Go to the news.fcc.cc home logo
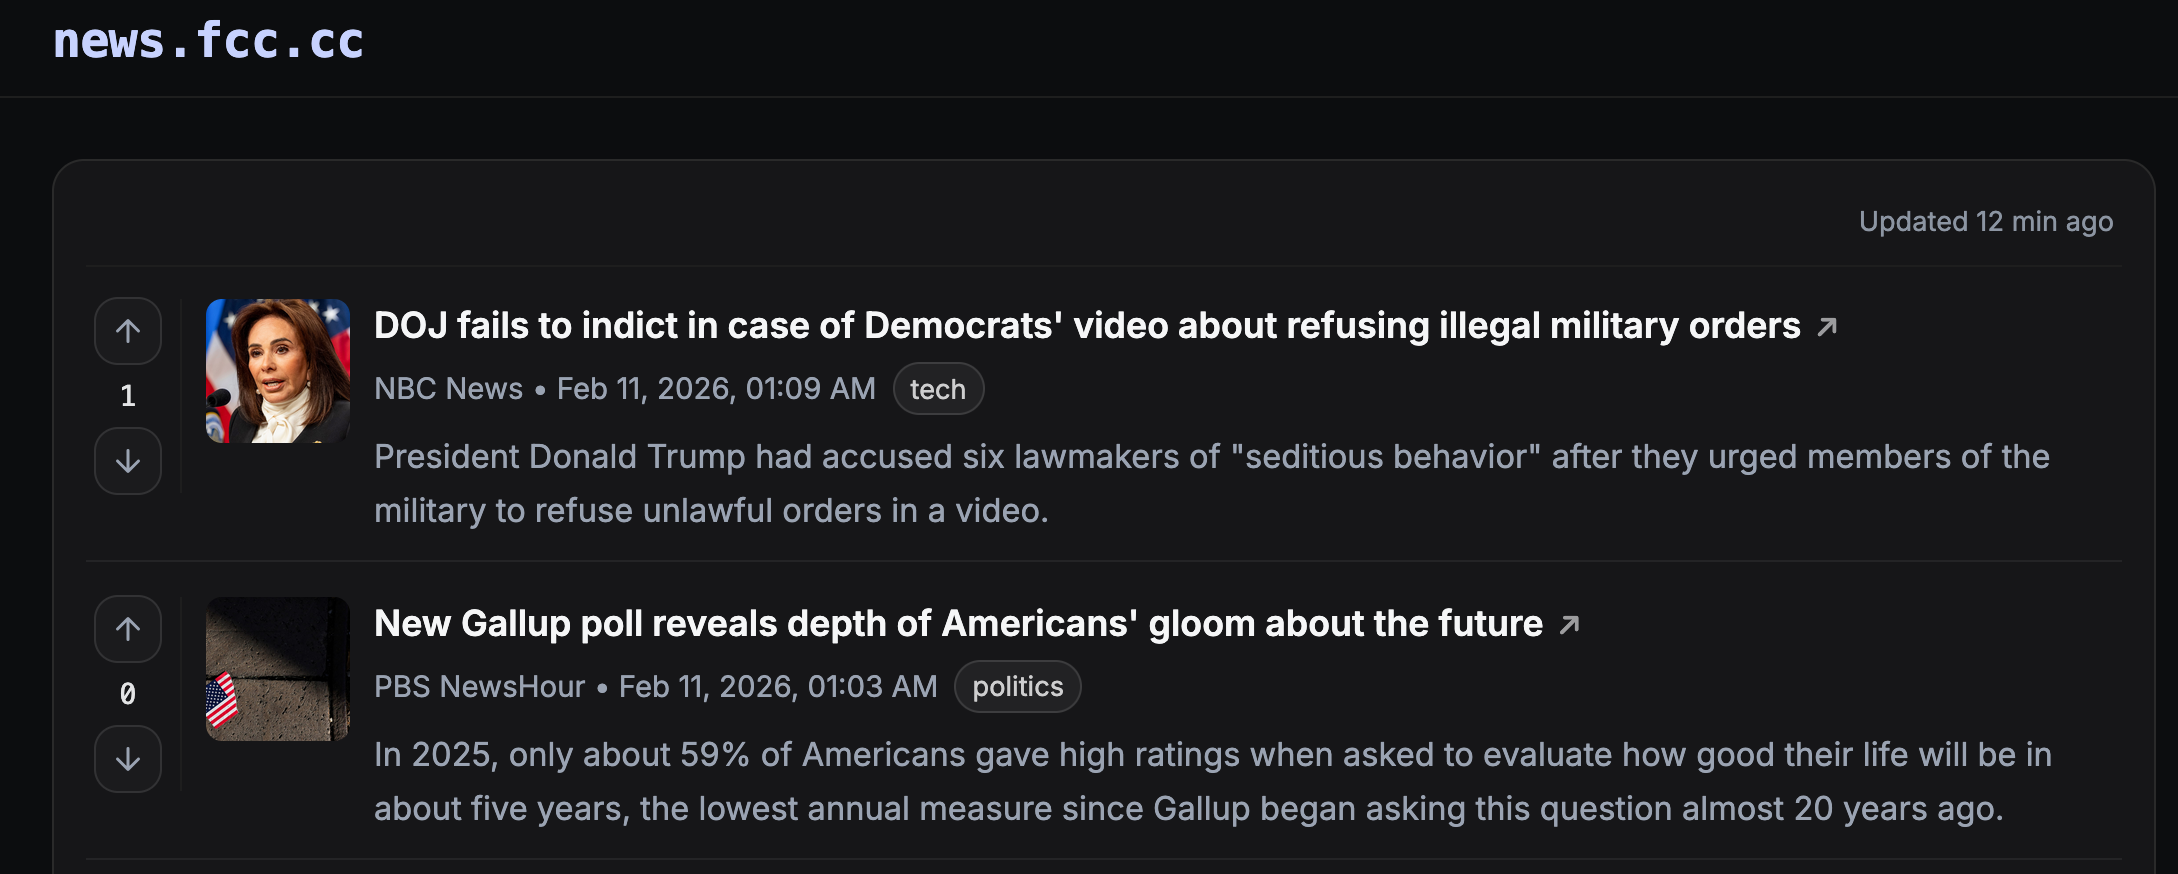 pyautogui.click(x=208, y=42)
